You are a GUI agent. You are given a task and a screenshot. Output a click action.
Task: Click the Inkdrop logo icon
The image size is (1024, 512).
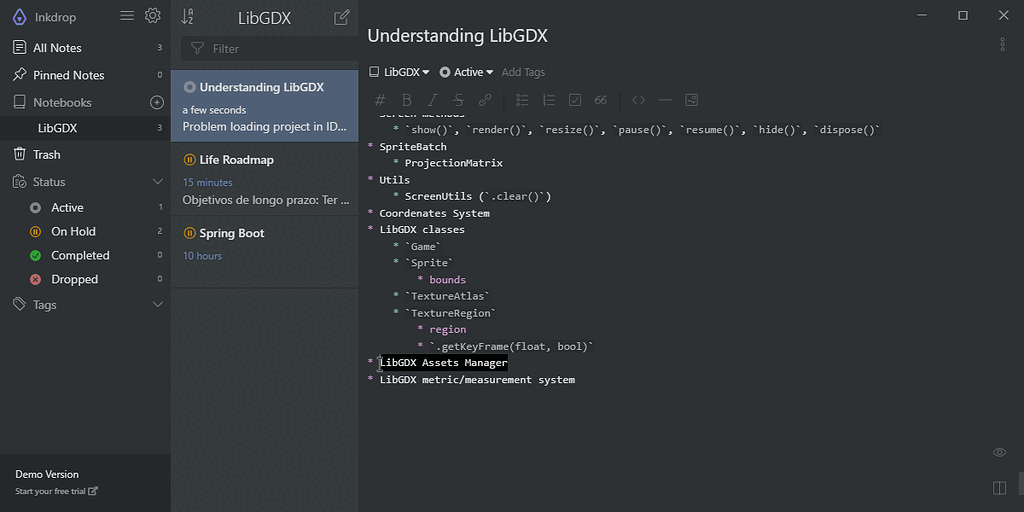tap(20, 17)
